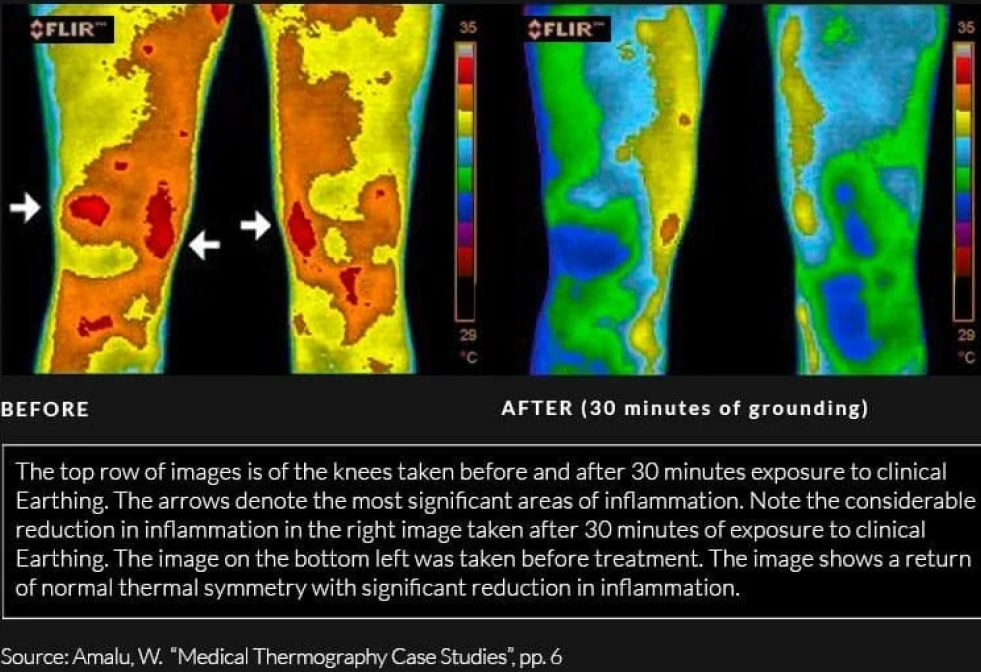This screenshot has height=672, width=981.
Task: Click the BEFORE caption label
Action: (x=45, y=409)
